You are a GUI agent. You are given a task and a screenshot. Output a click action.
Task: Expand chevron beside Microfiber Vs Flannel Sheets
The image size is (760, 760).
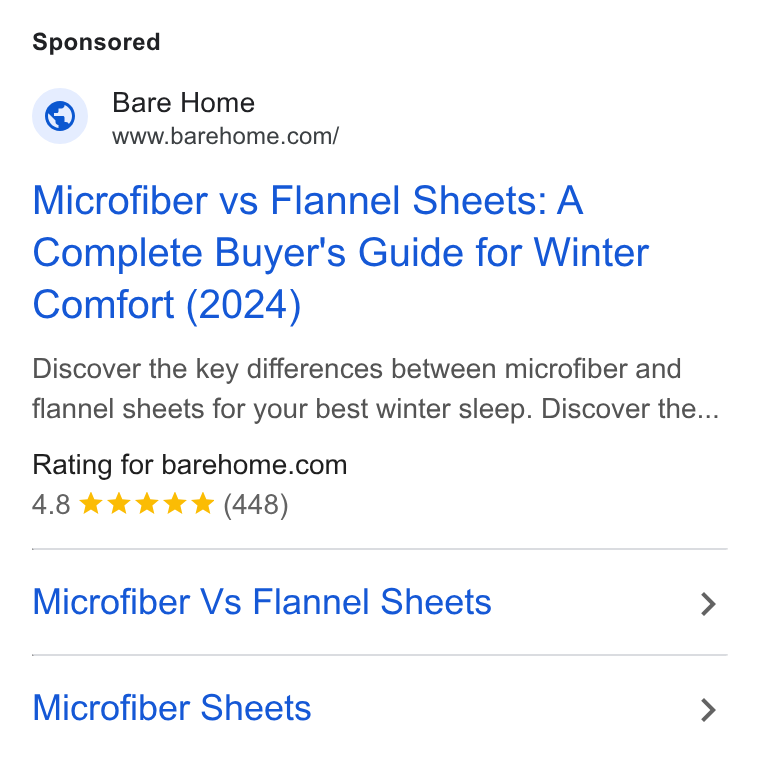708,604
